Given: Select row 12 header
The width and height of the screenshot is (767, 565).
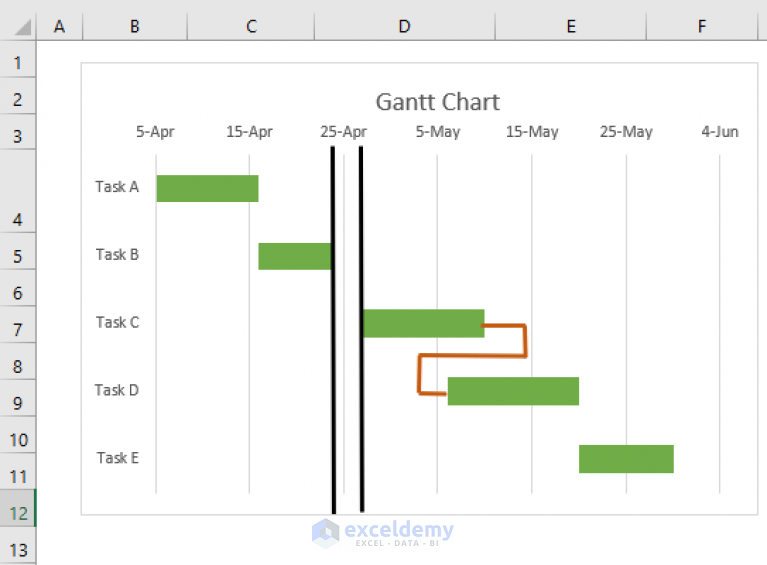Looking at the screenshot, I should click(18, 512).
